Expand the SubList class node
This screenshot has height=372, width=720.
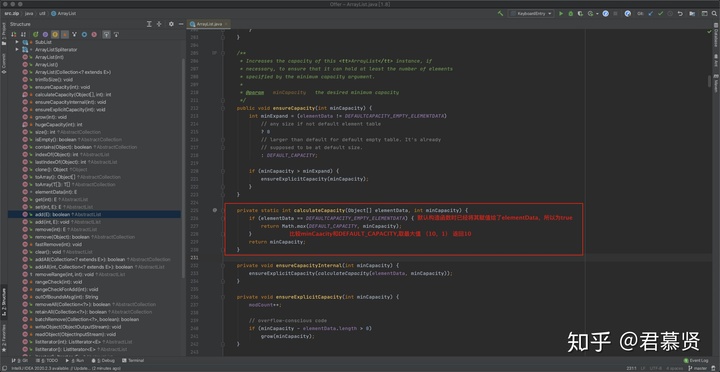pyautogui.click(x=17, y=42)
